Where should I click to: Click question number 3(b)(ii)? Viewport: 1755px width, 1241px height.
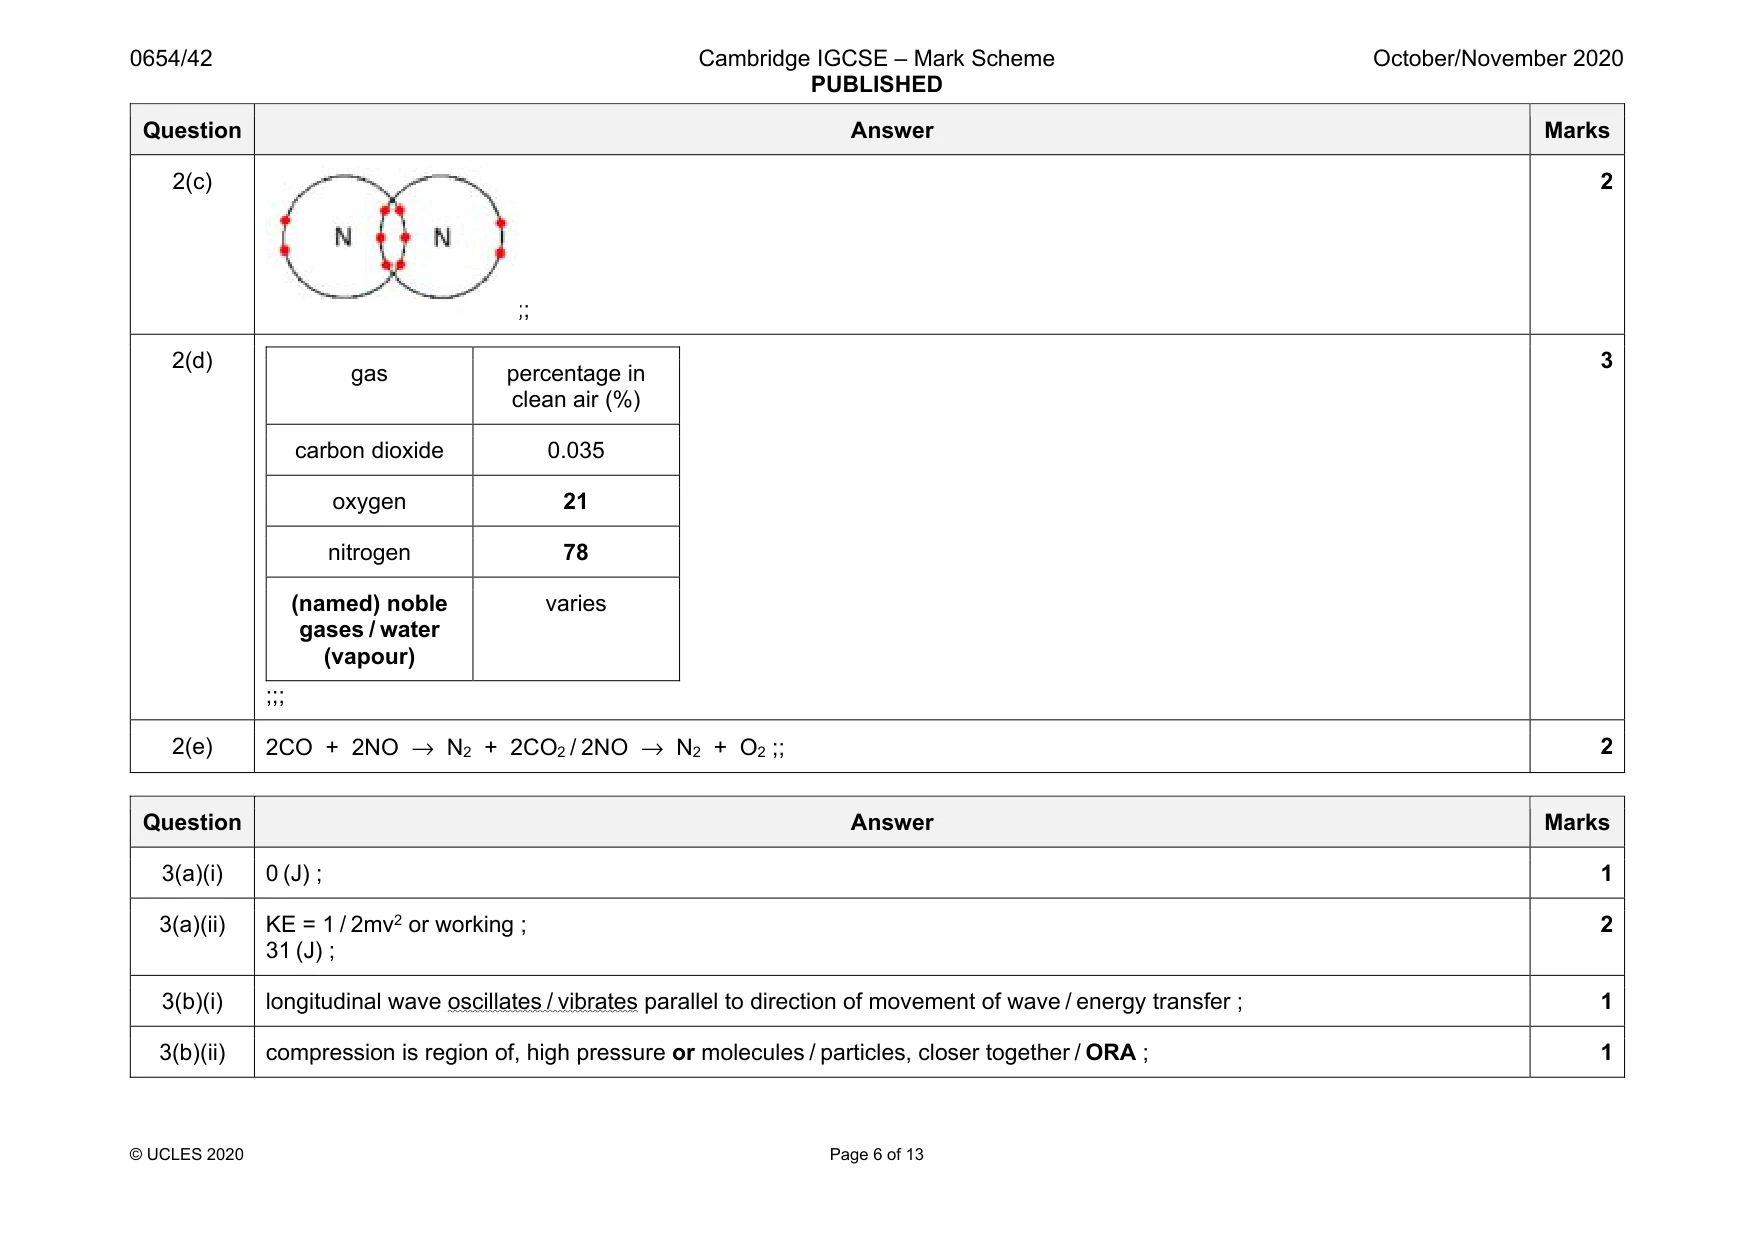pos(192,1052)
